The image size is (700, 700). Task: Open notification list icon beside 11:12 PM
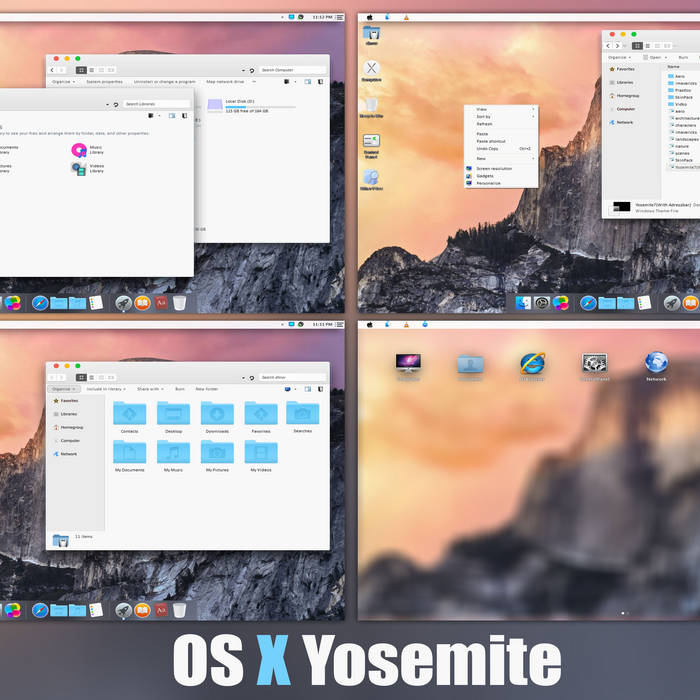pos(340,17)
